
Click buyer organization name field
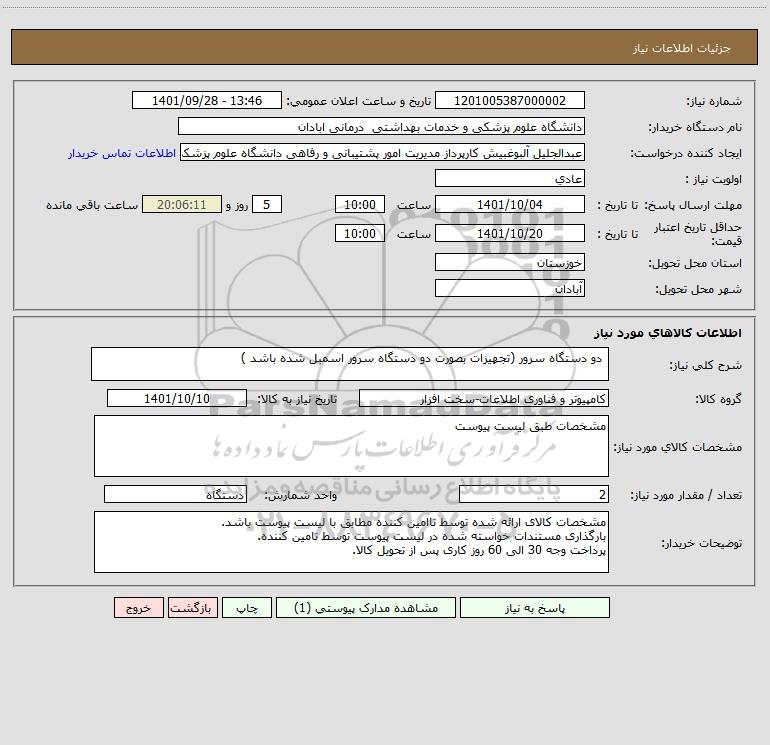[x=381, y=127]
